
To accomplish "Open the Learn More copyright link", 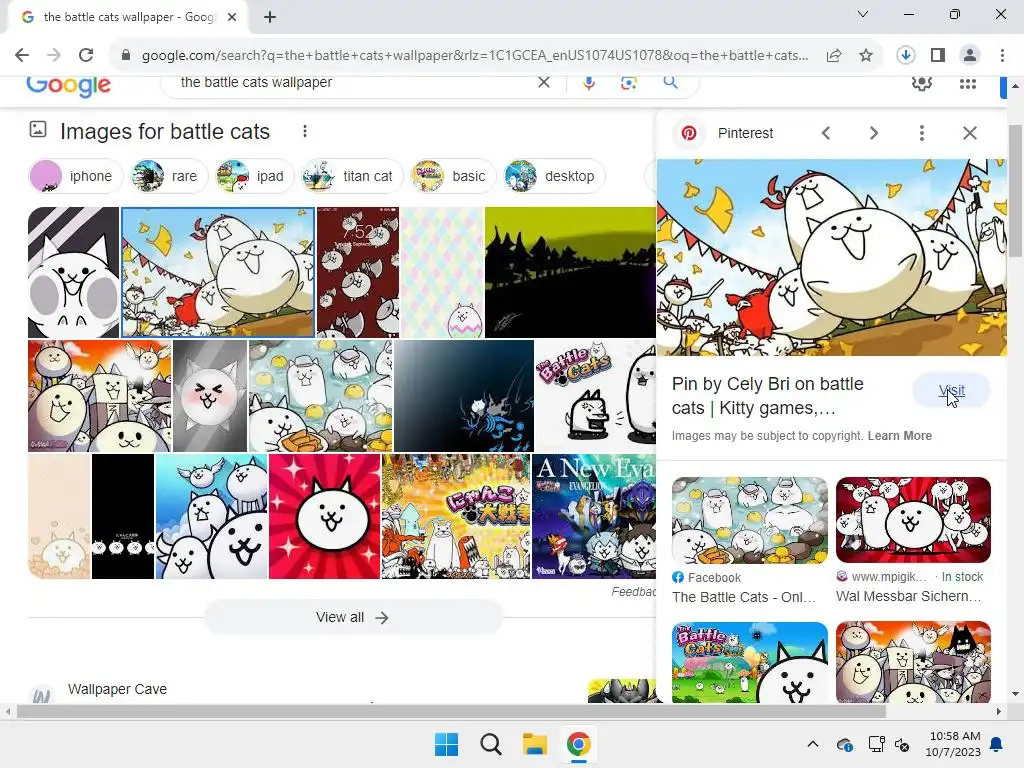I will click(899, 436).
